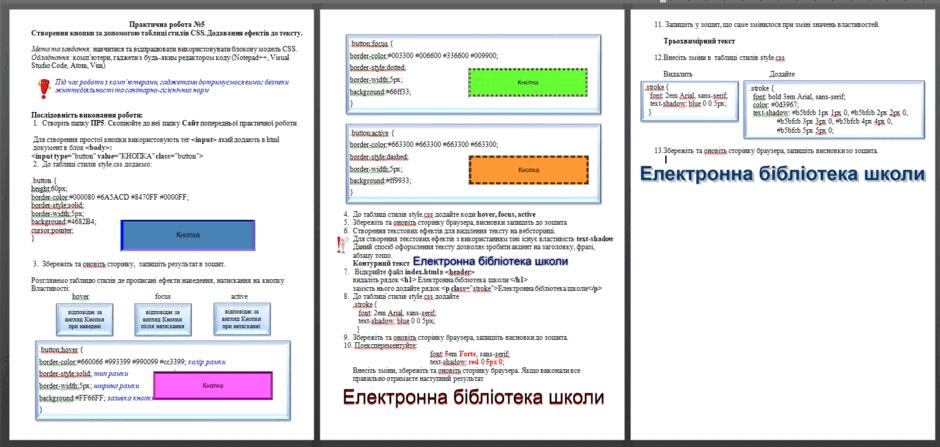
Task: Click the "hover" column label
Action: click(x=80, y=296)
